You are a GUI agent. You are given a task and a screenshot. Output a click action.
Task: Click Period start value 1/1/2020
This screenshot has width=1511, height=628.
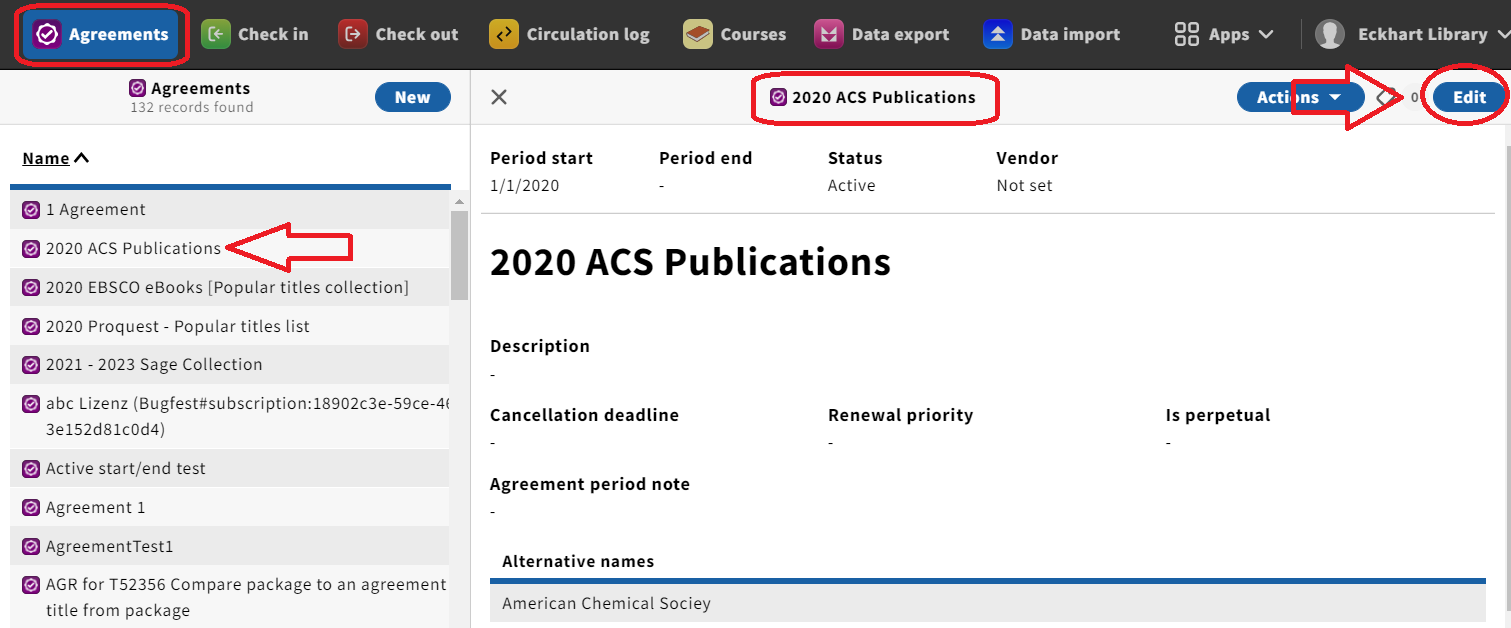click(x=524, y=185)
